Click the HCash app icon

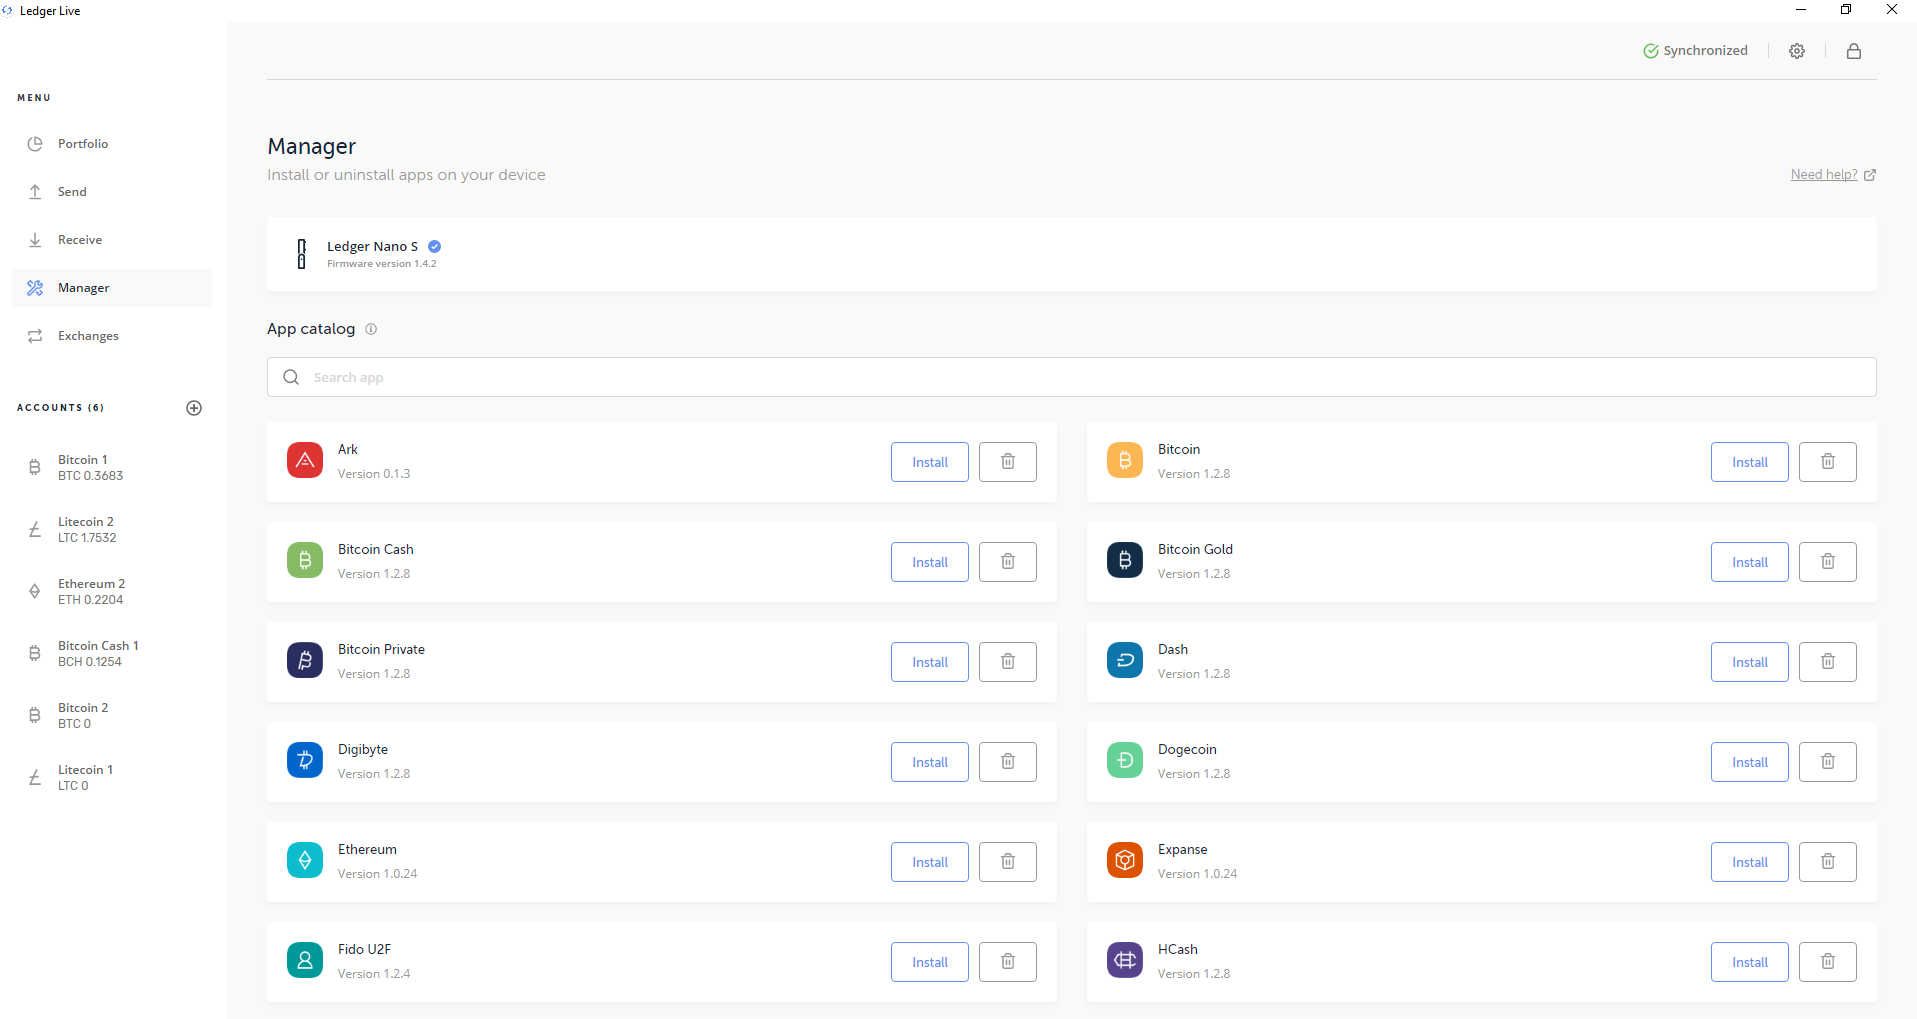(1125, 960)
